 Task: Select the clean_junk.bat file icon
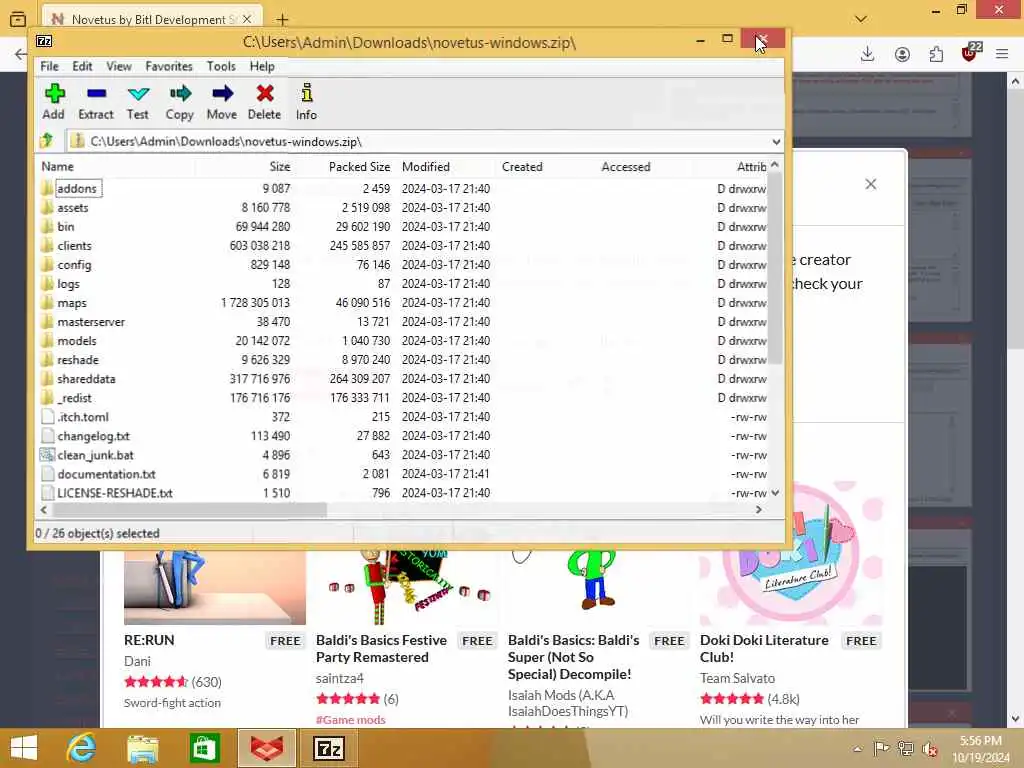[x=47, y=455]
